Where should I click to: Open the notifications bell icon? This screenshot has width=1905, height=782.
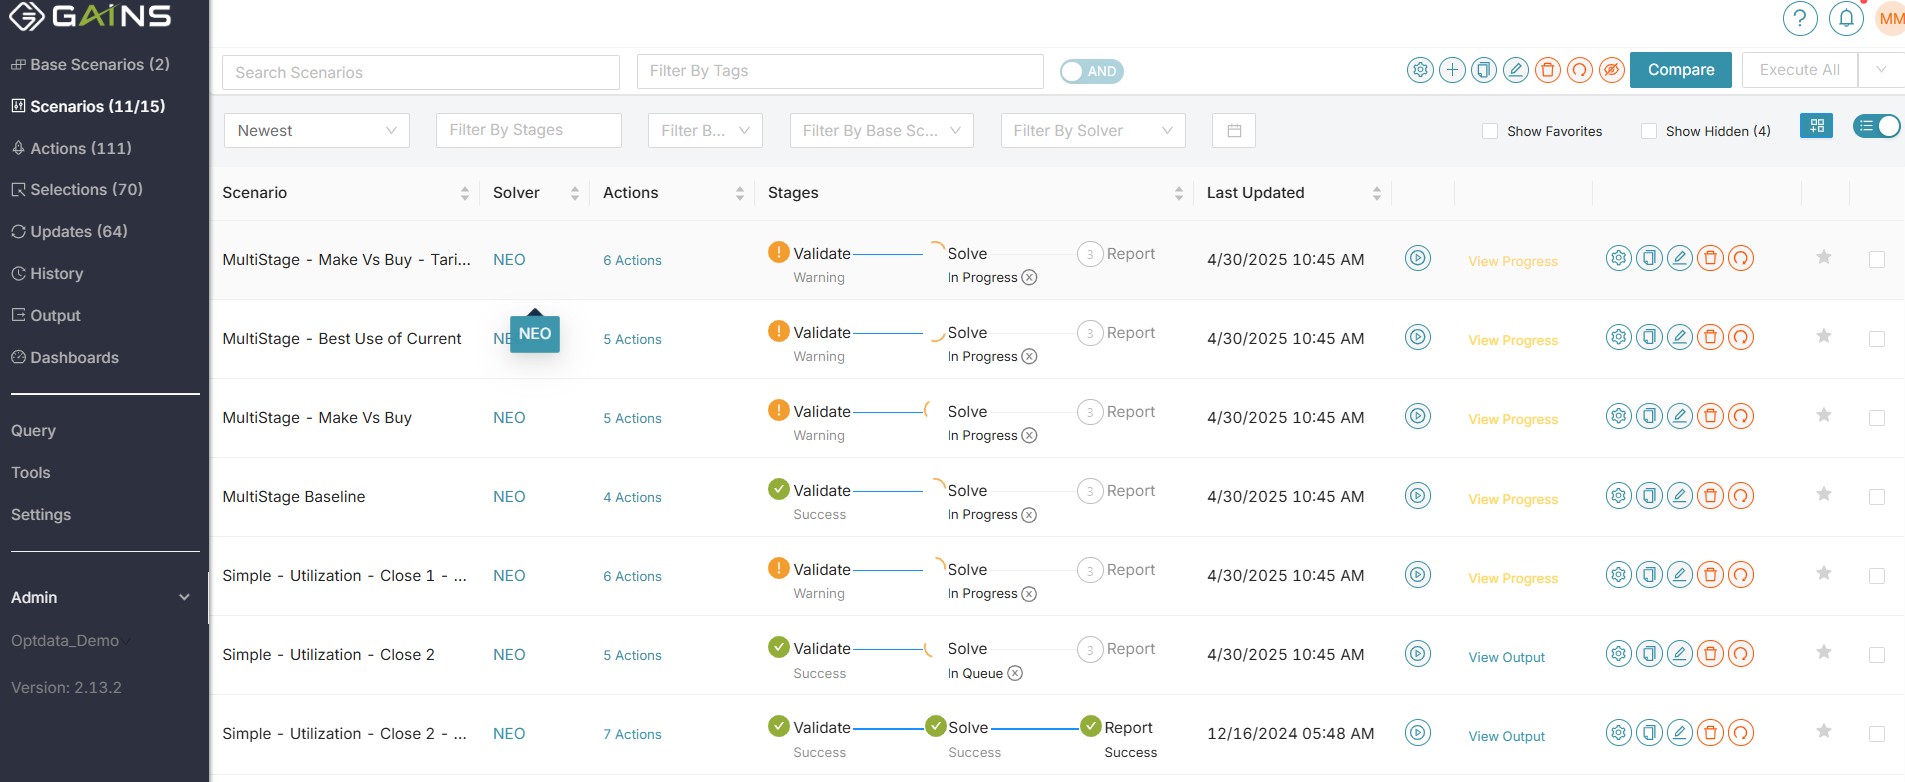(x=1846, y=19)
